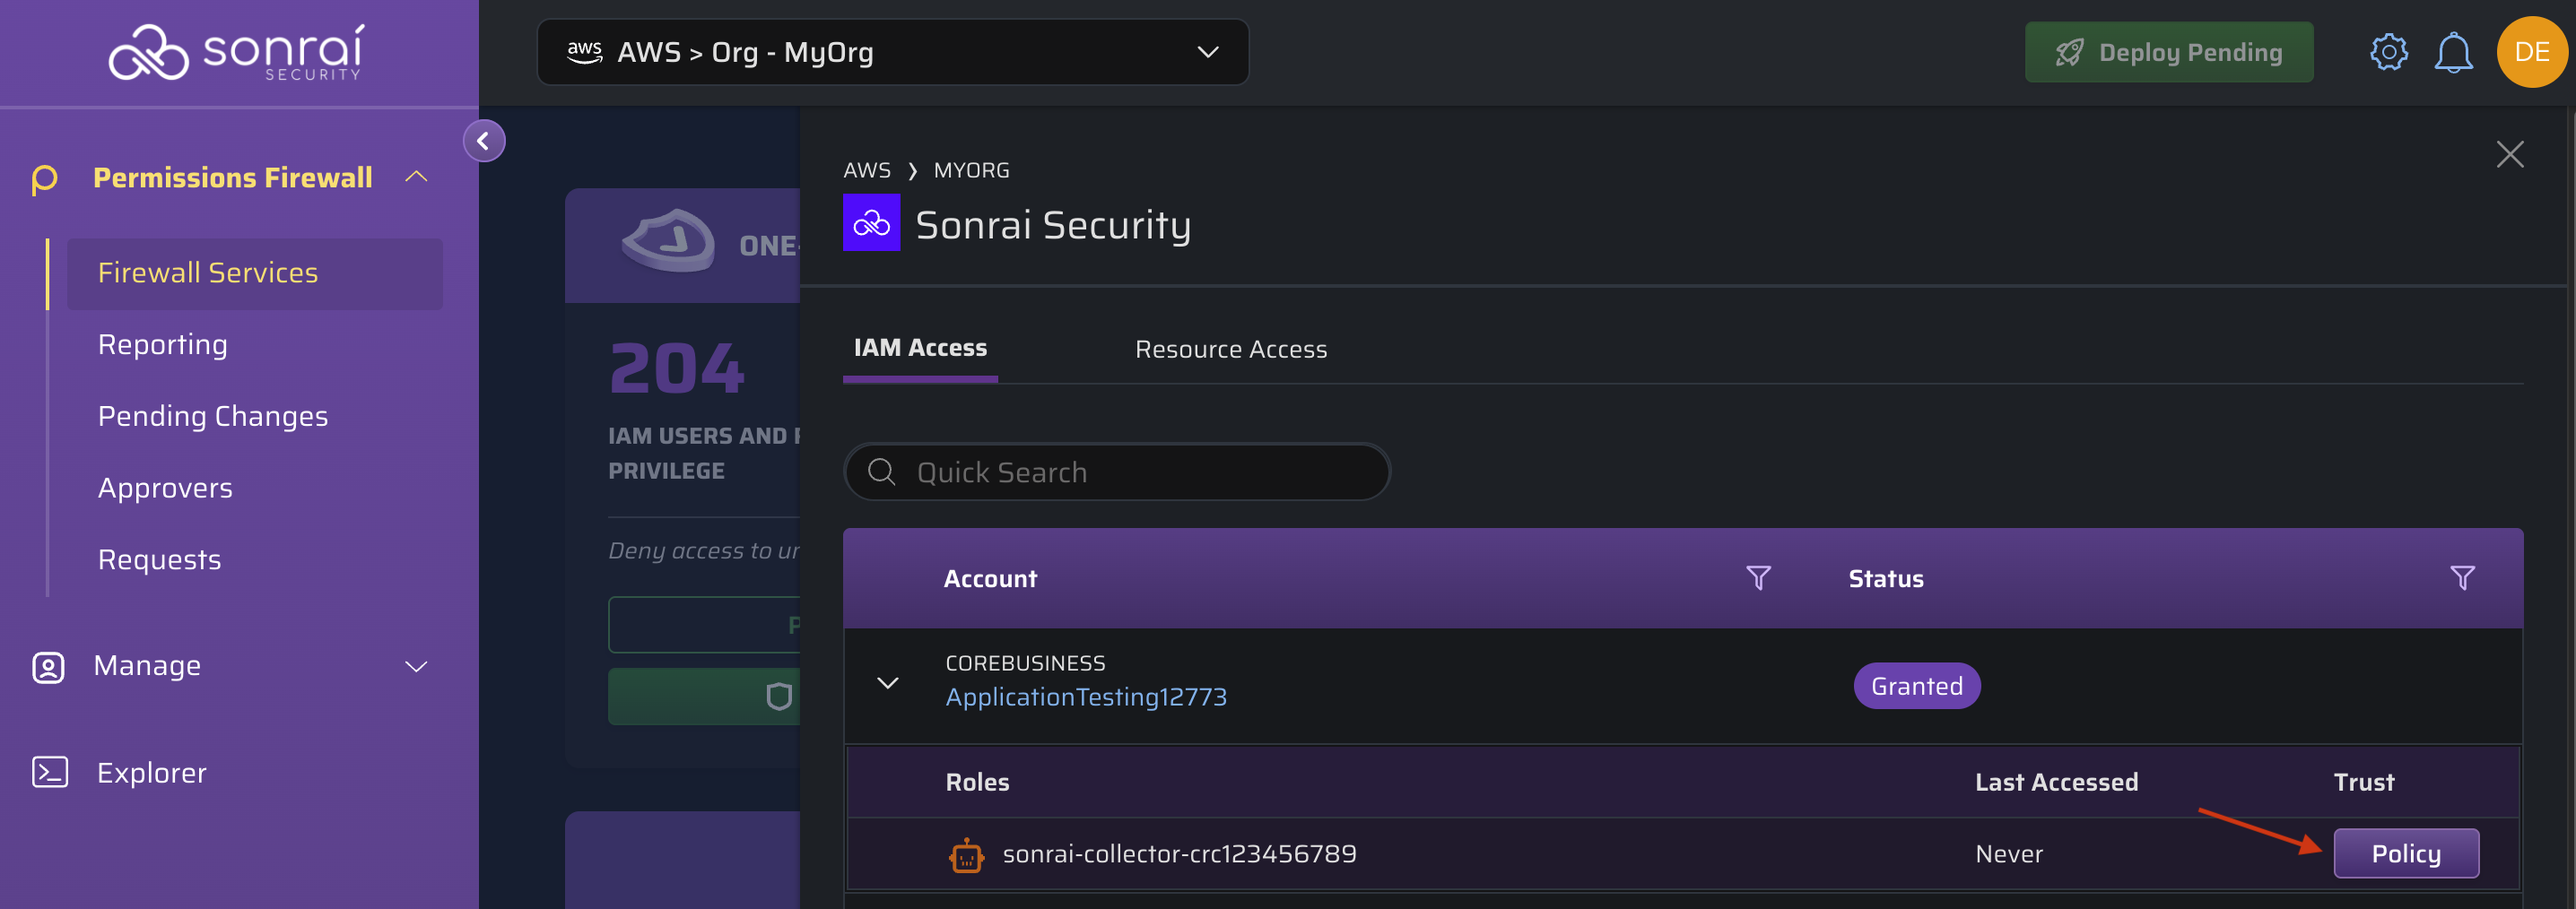Click the Policy trust button
This screenshot has width=2576, height=909.
point(2406,854)
